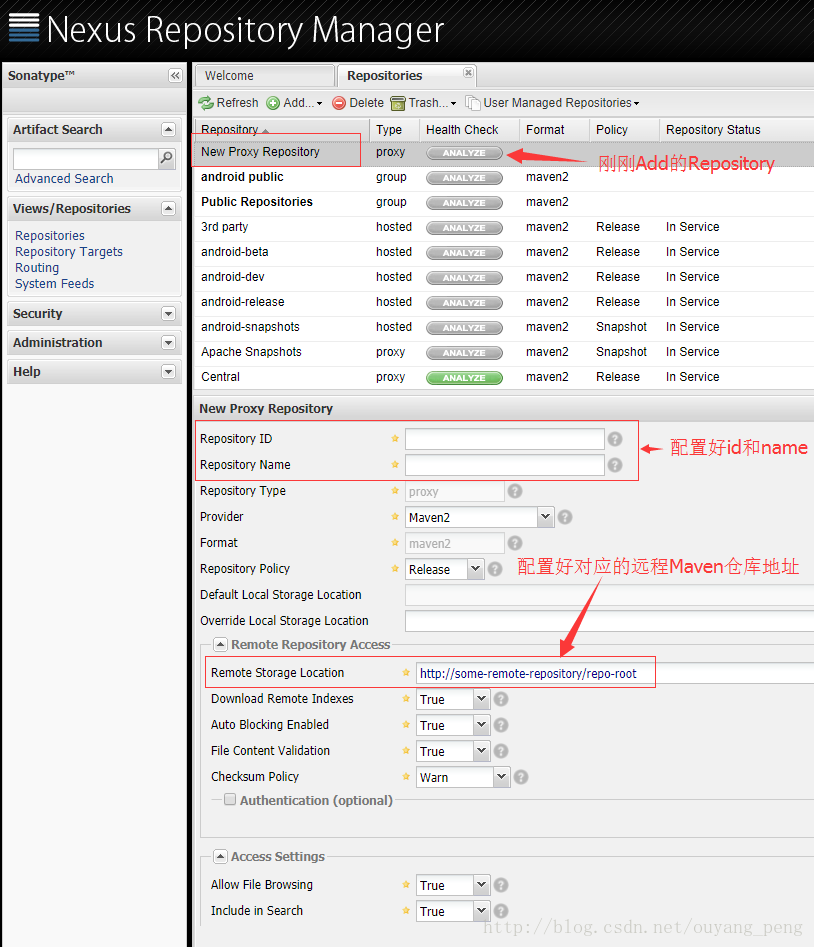Enable the Authentication (optional) checkbox
Image resolution: width=814 pixels, height=947 pixels.
230,800
